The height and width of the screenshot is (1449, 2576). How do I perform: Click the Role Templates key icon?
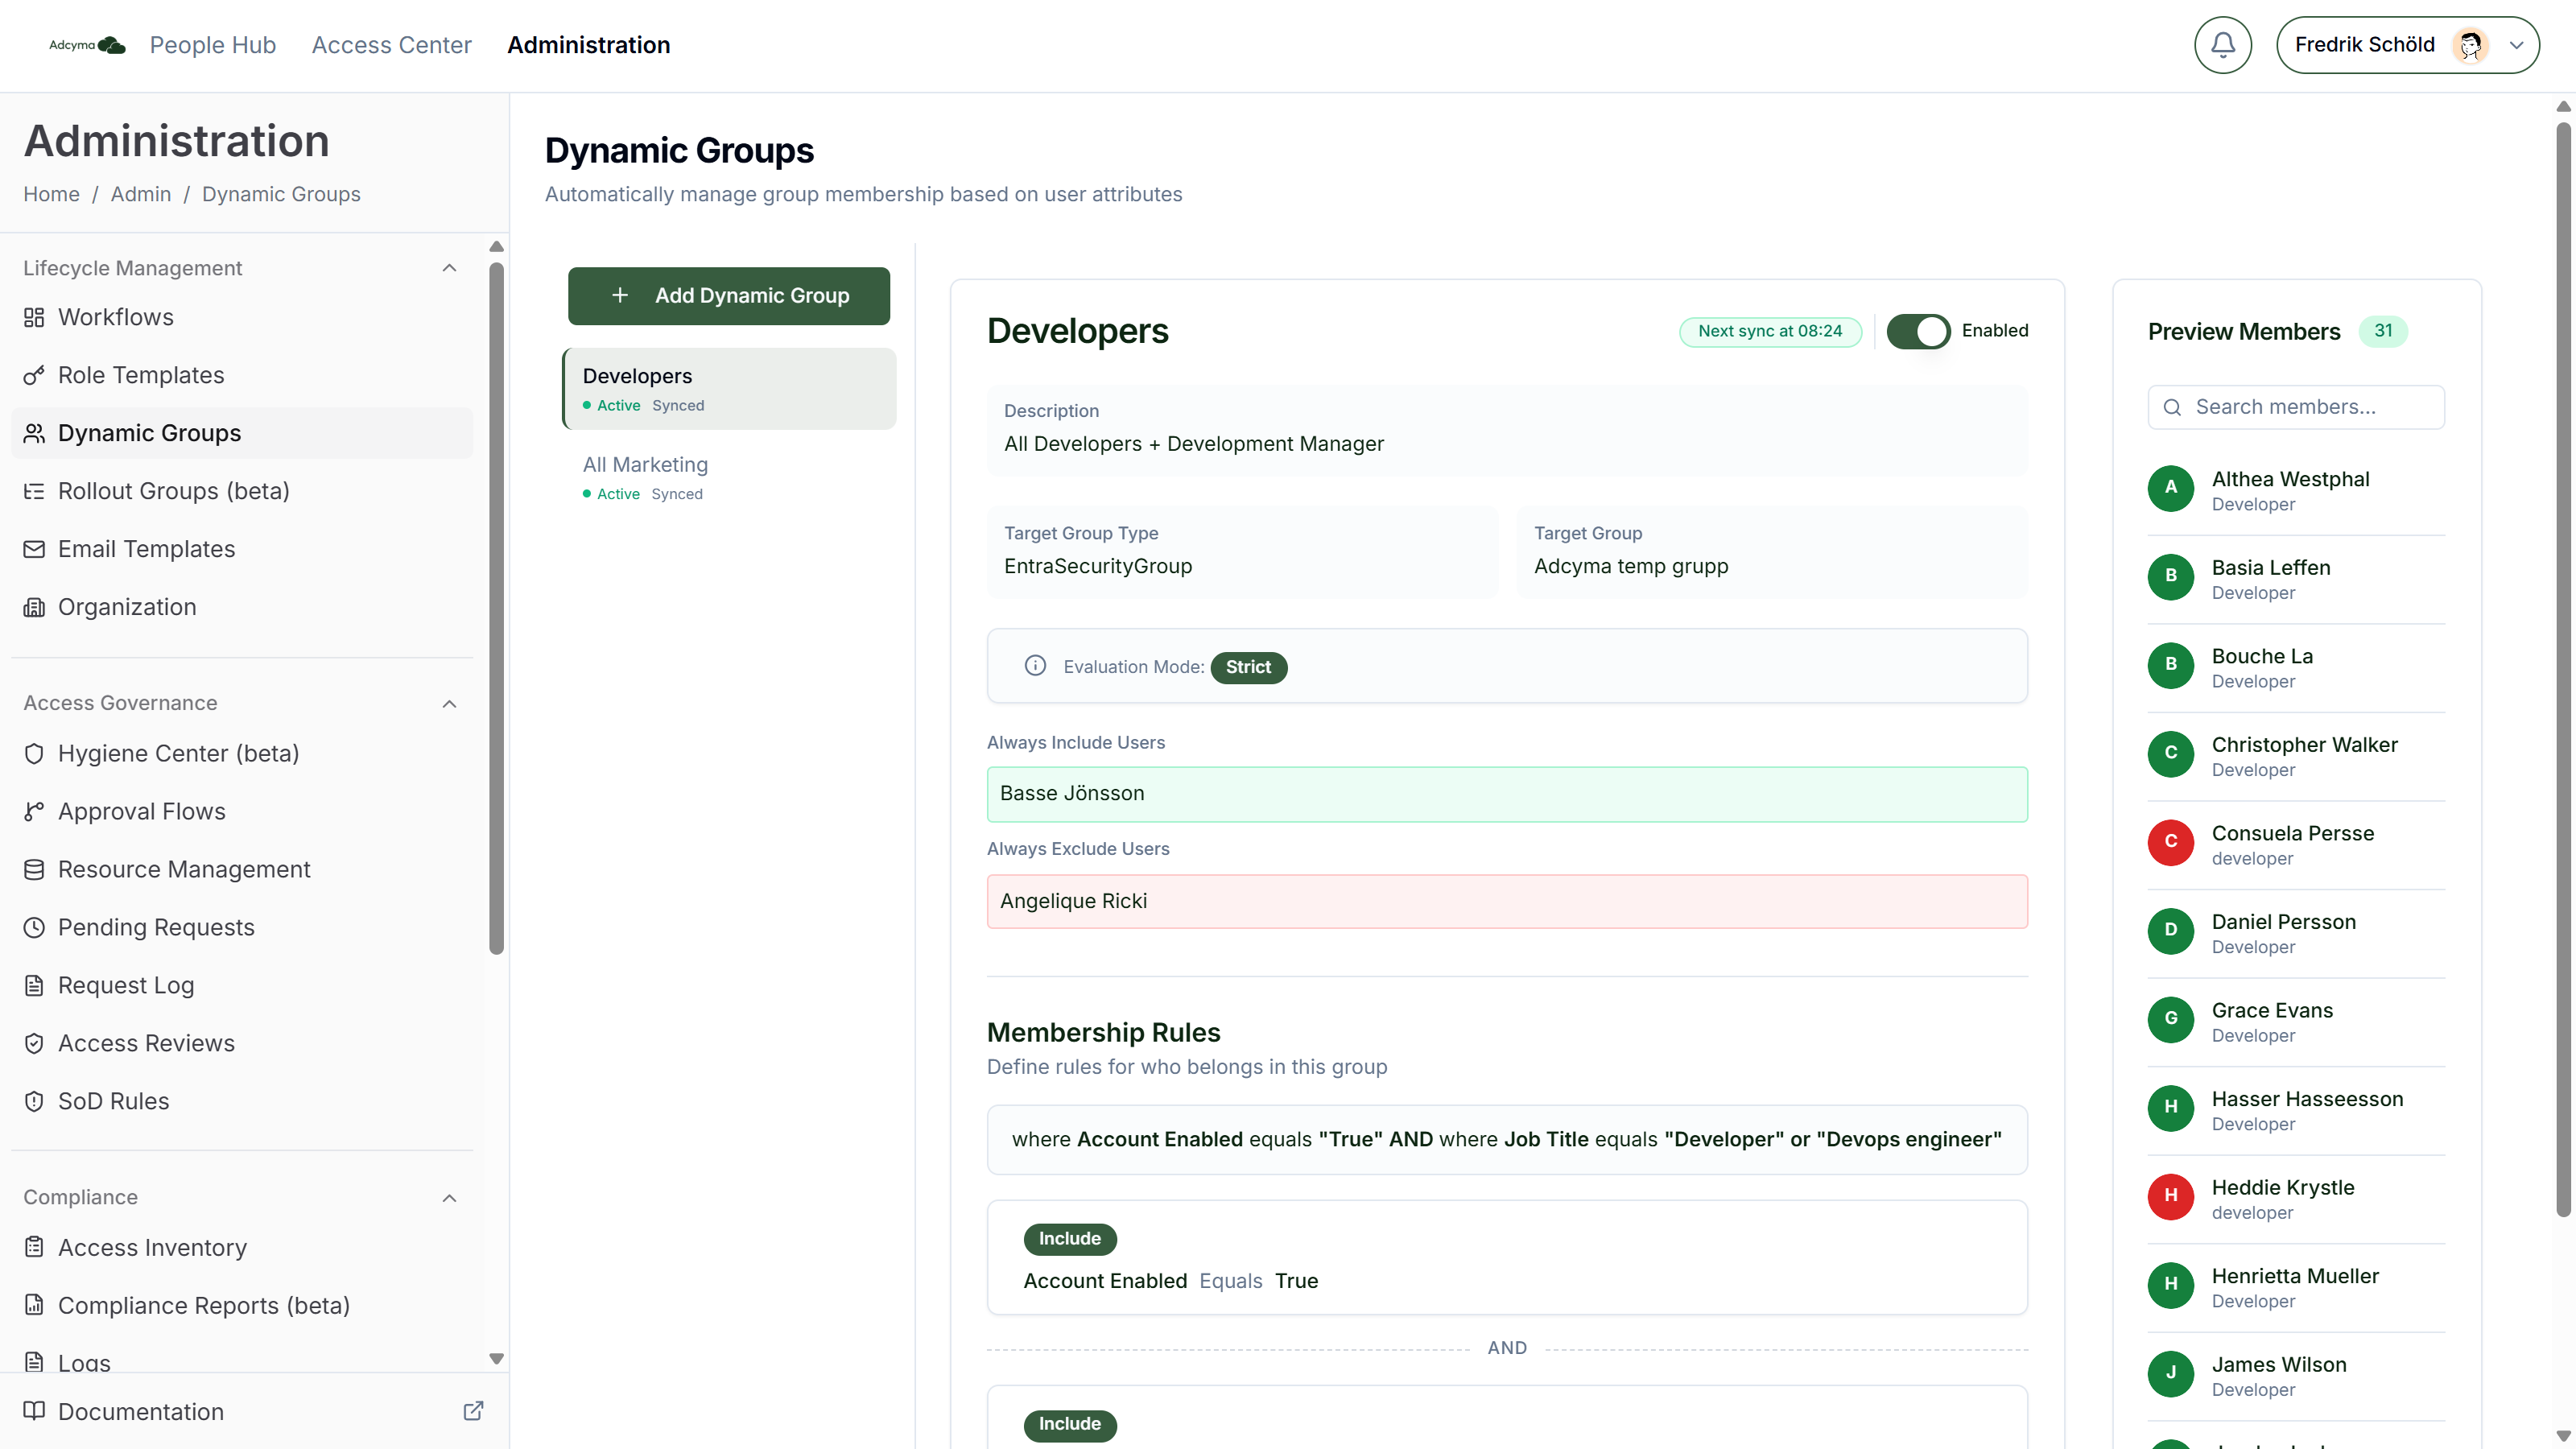pyautogui.click(x=34, y=375)
